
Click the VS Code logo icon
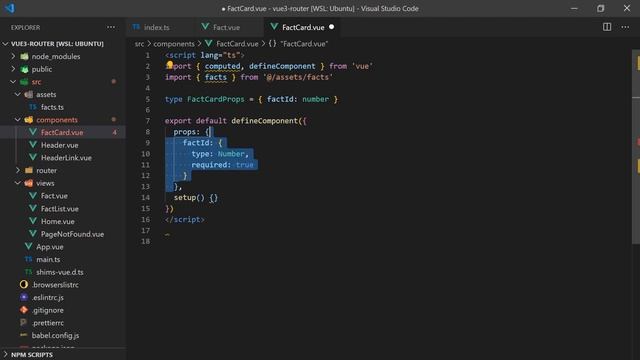(10, 8)
